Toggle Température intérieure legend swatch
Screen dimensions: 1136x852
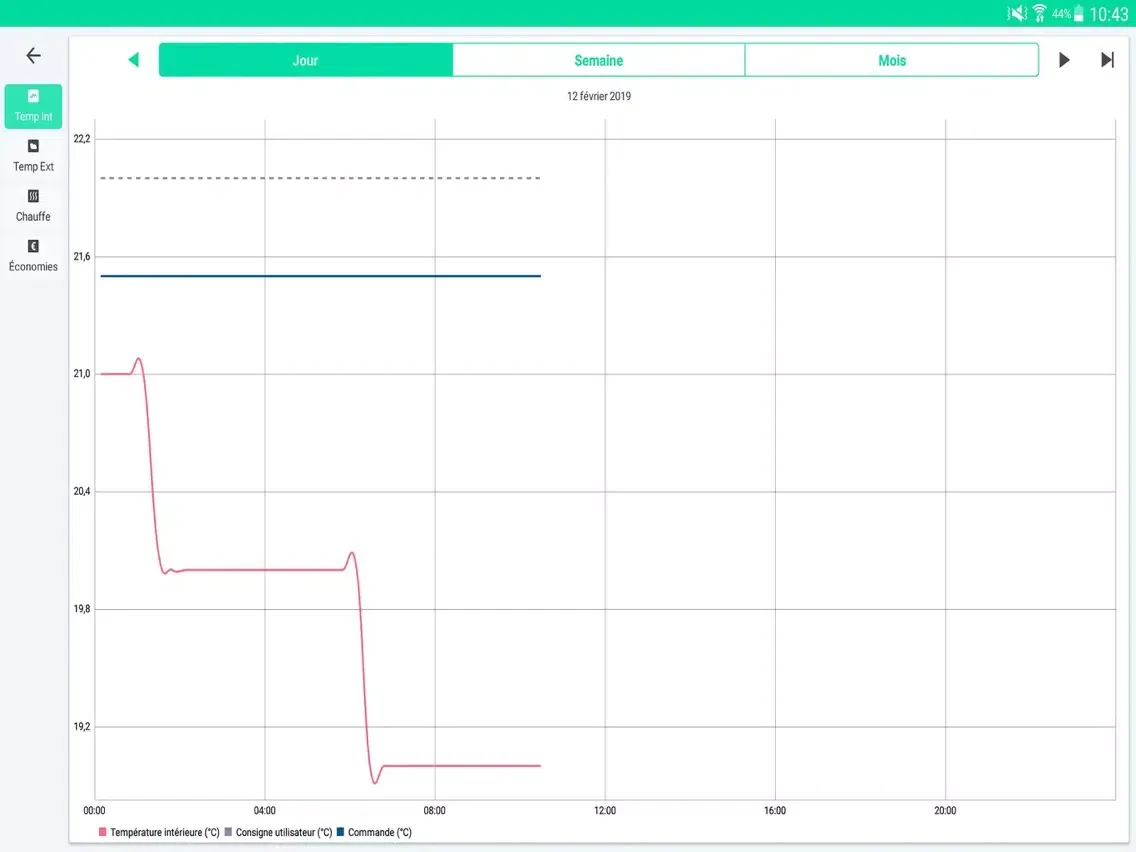pyautogui.click(x=103, y=832)
